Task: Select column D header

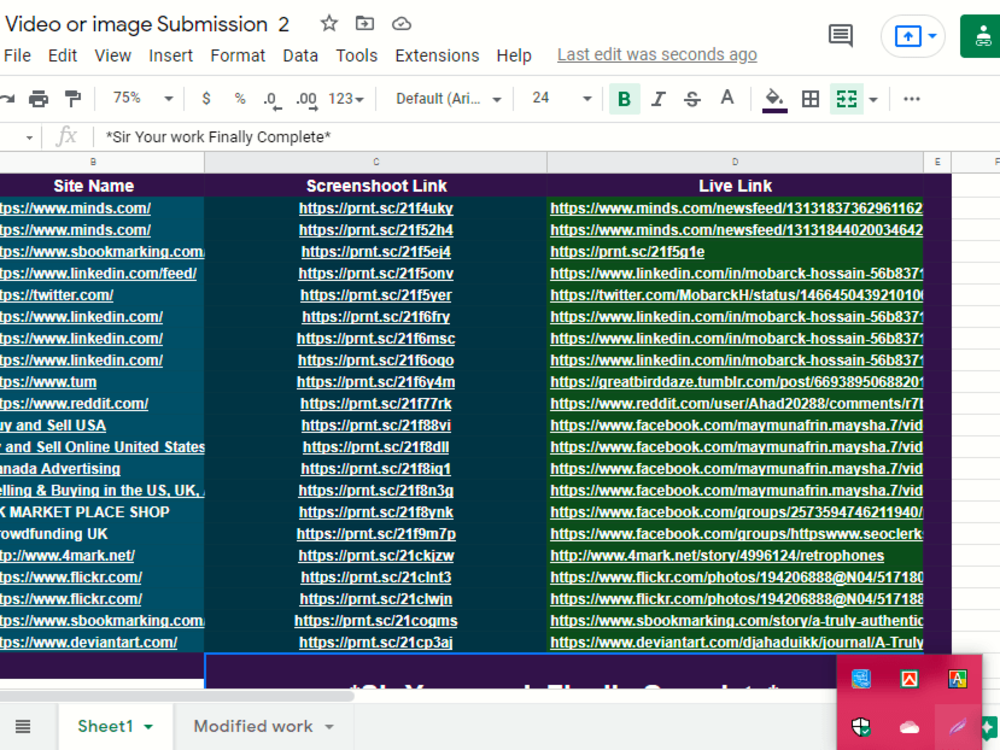Action: (735, 162)
